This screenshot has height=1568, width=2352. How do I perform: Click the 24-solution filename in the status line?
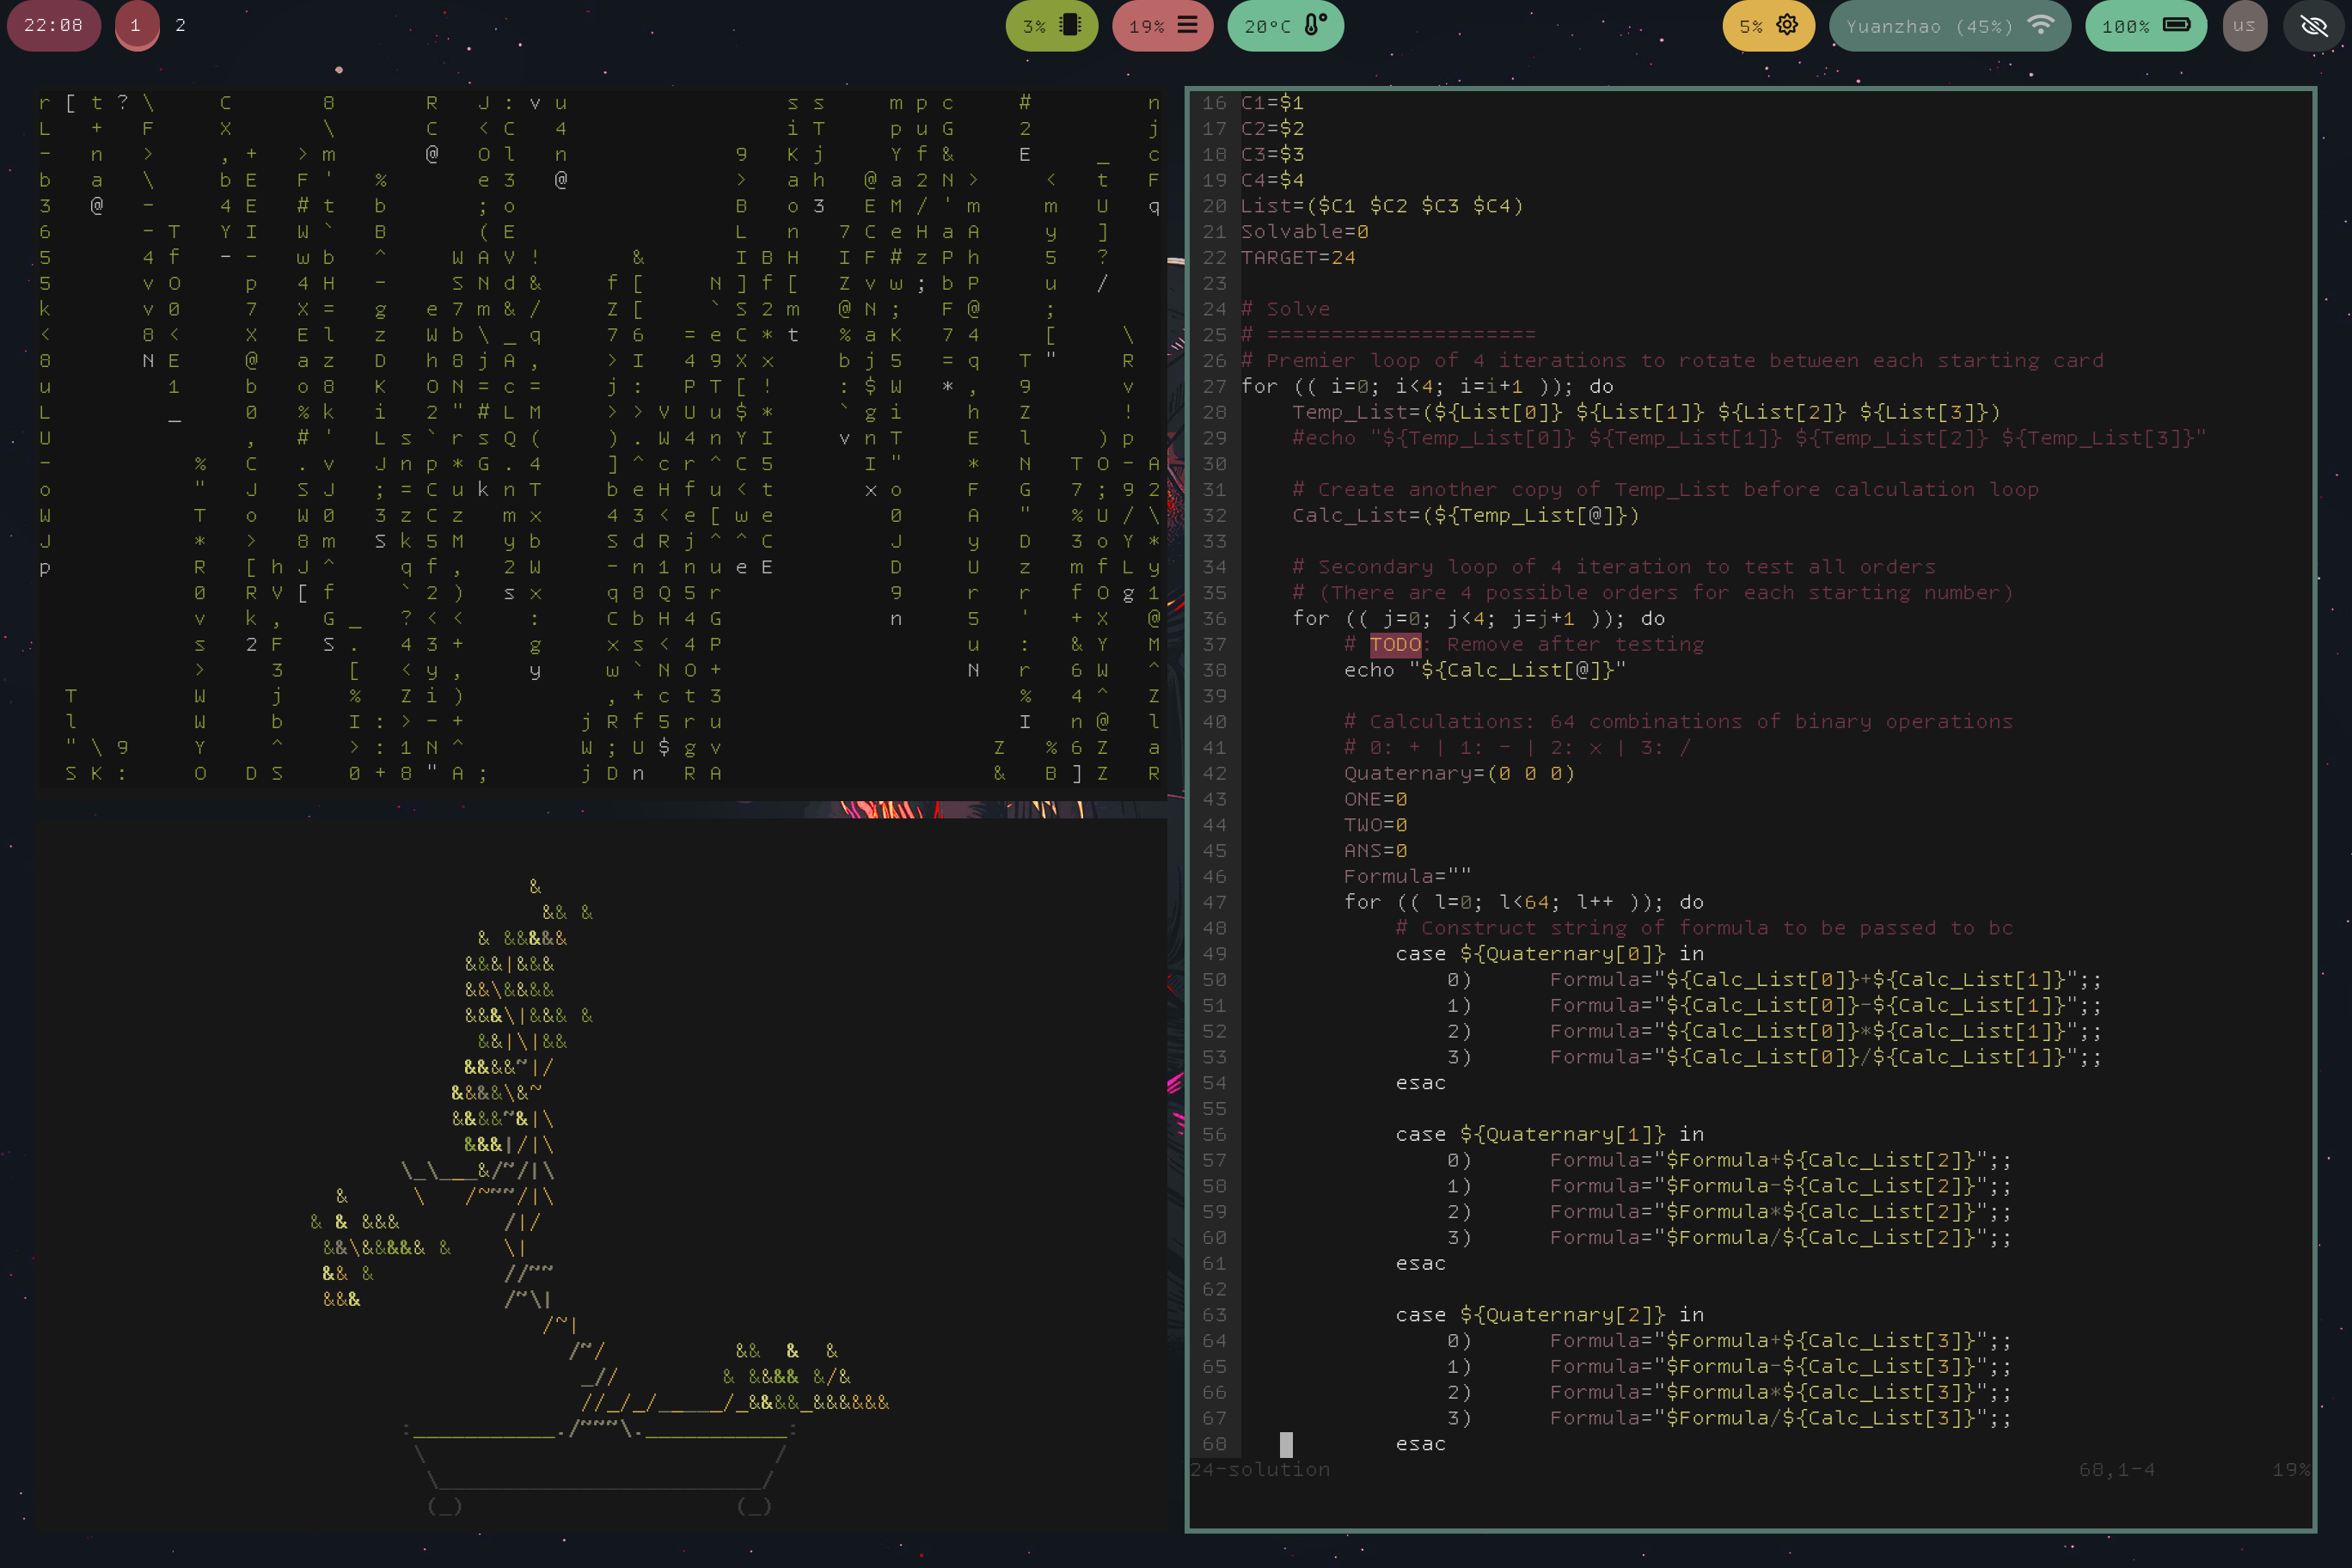(1260, 1469)
